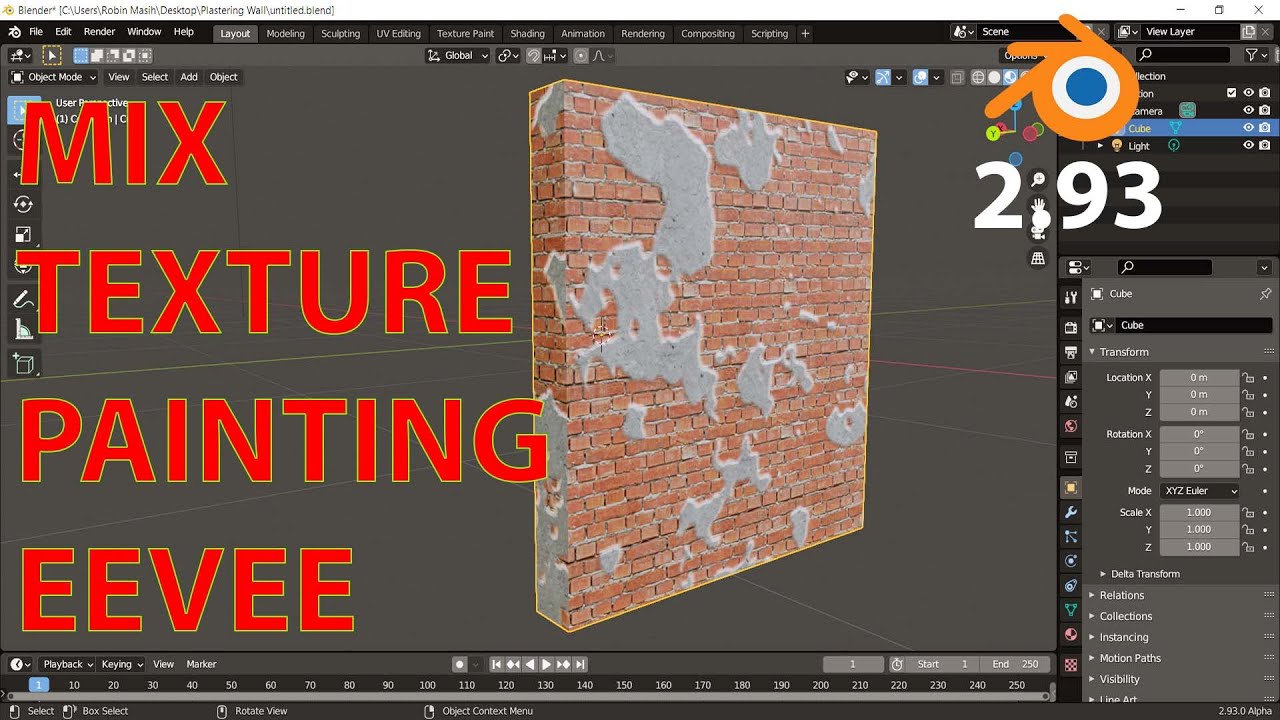Switch to the Texture Paint workspace tab
This screenshot has width=1280, height=720.
(x=466, y=33)
